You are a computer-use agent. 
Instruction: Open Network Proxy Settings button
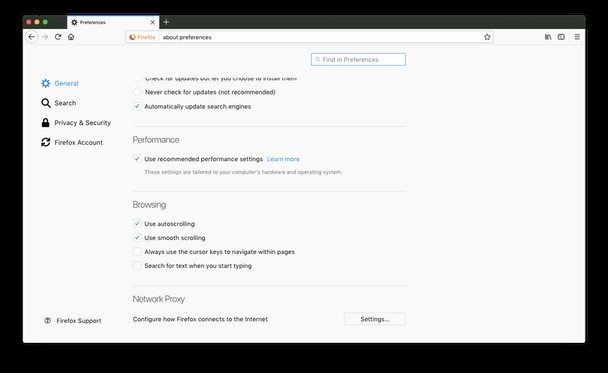coord(375,319)
